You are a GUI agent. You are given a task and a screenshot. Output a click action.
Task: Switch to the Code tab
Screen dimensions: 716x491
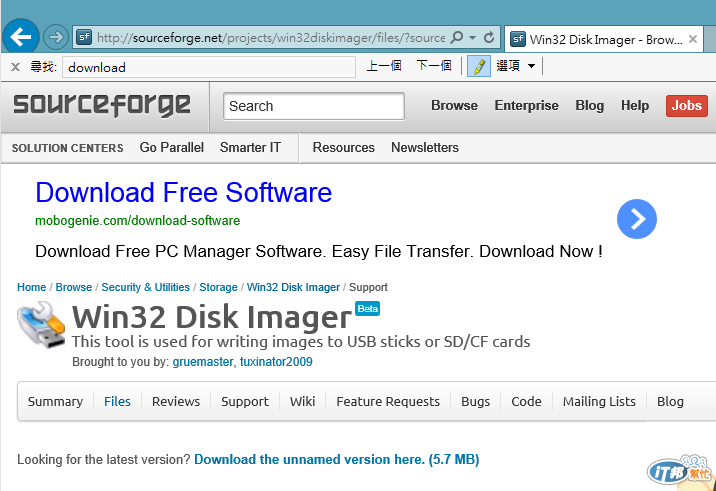click(526, 401)
